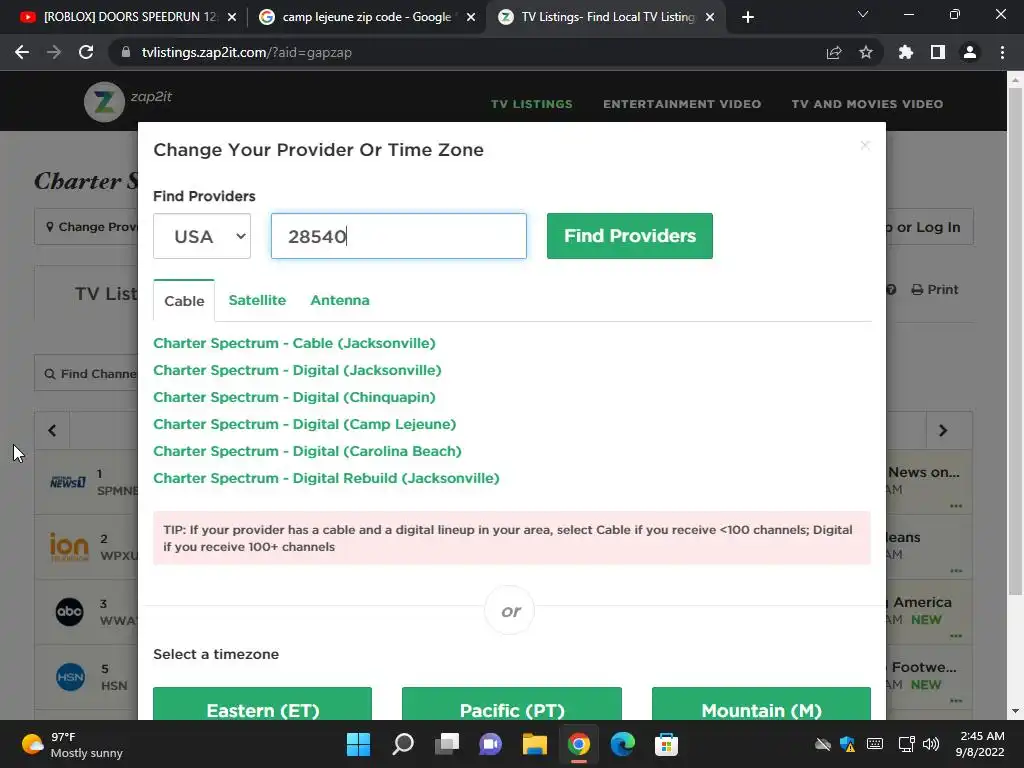Image resolution: width=1024 pixels, height=768 pixels.
Task: Switch to the Satellite tab
Action: click(257, 300)
